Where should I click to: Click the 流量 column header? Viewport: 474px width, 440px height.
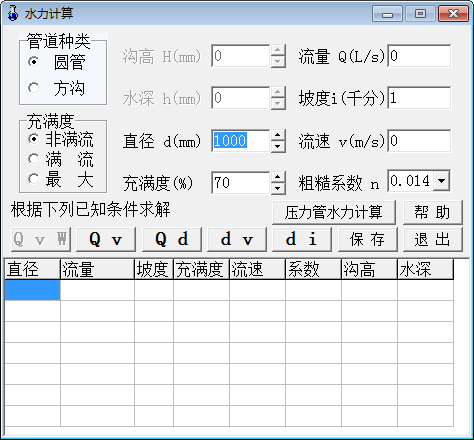[98, 269]
